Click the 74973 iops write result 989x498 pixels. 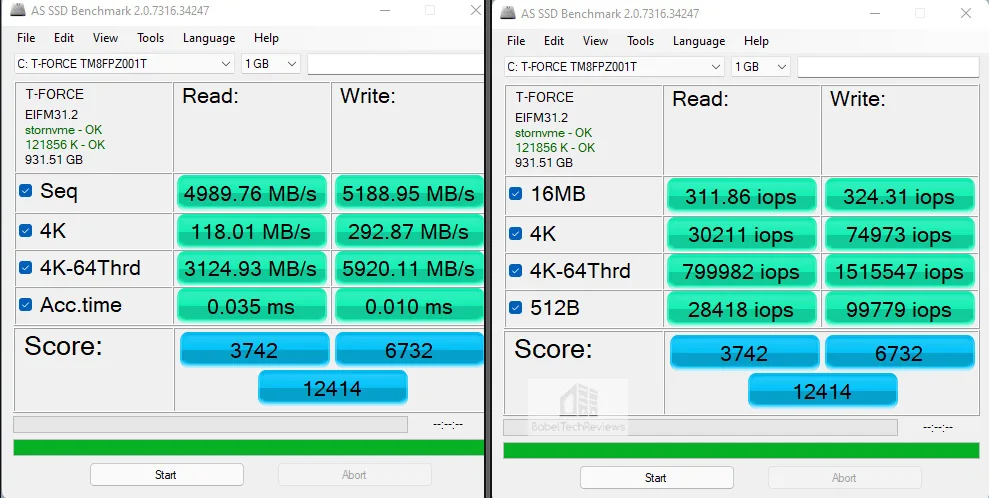pos(899,235)
